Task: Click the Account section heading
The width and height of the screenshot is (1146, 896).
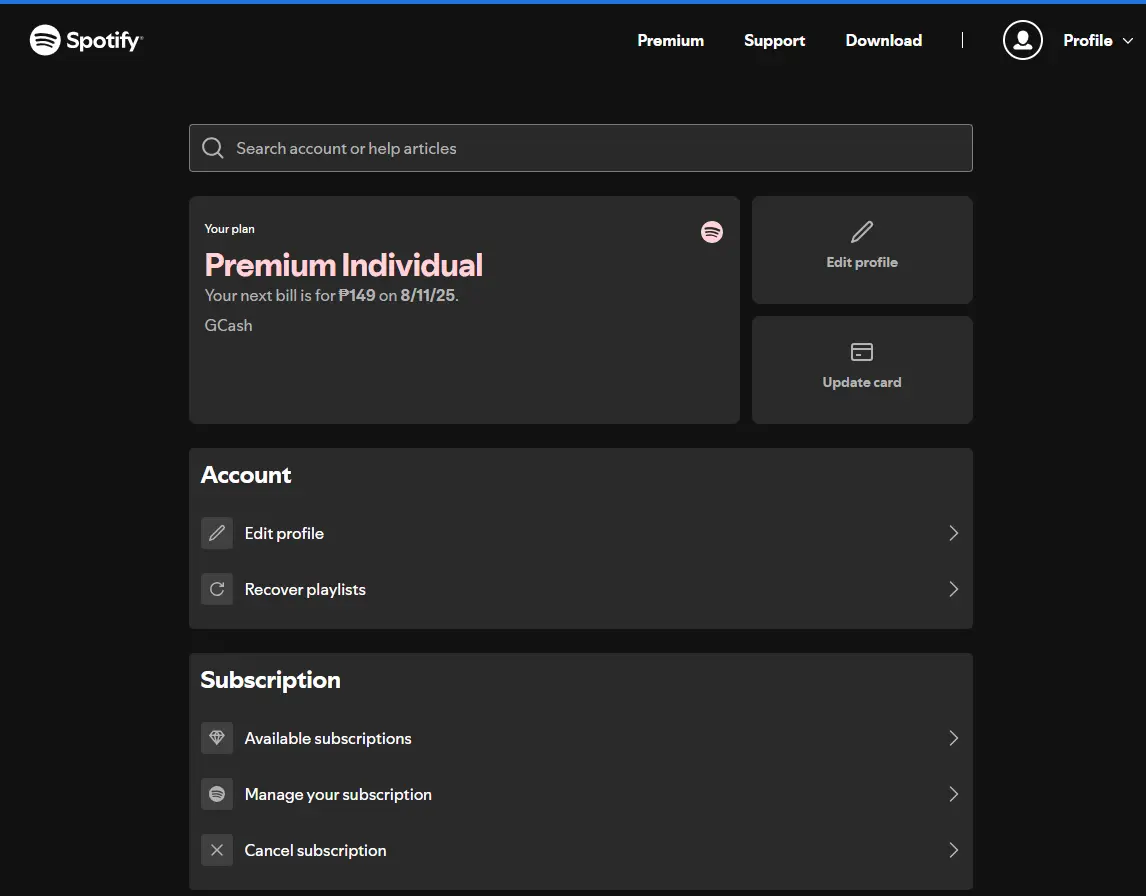Action: click(x=246, y=475)
